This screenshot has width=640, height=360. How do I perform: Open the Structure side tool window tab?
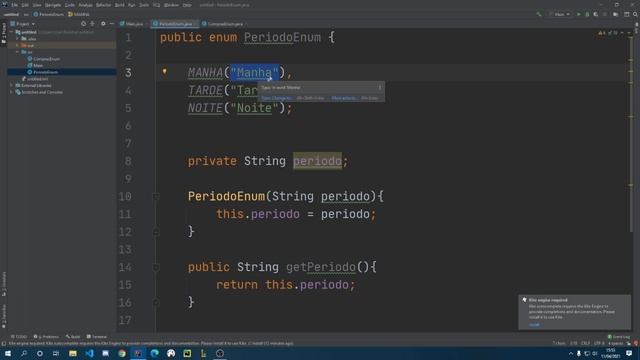point(4,284)
